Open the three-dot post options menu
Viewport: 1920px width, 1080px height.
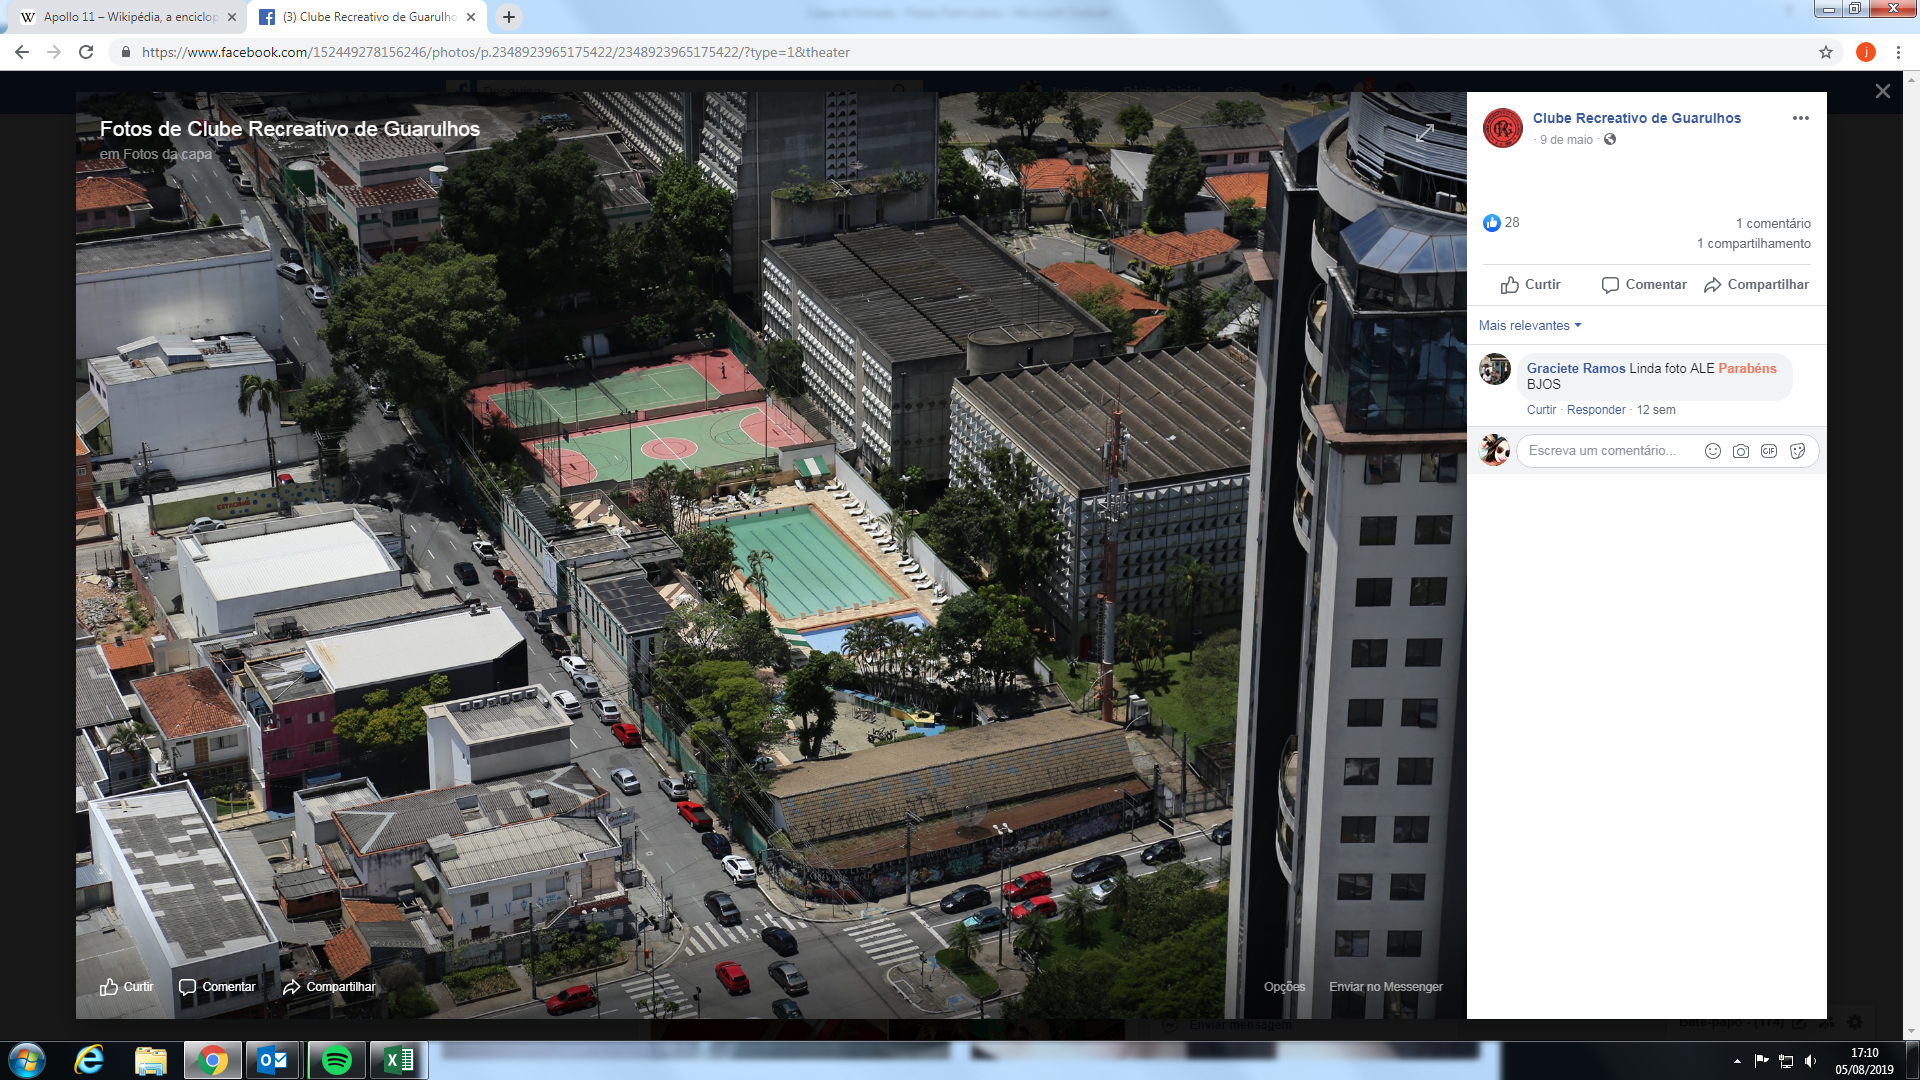[x=1800, y=118]
